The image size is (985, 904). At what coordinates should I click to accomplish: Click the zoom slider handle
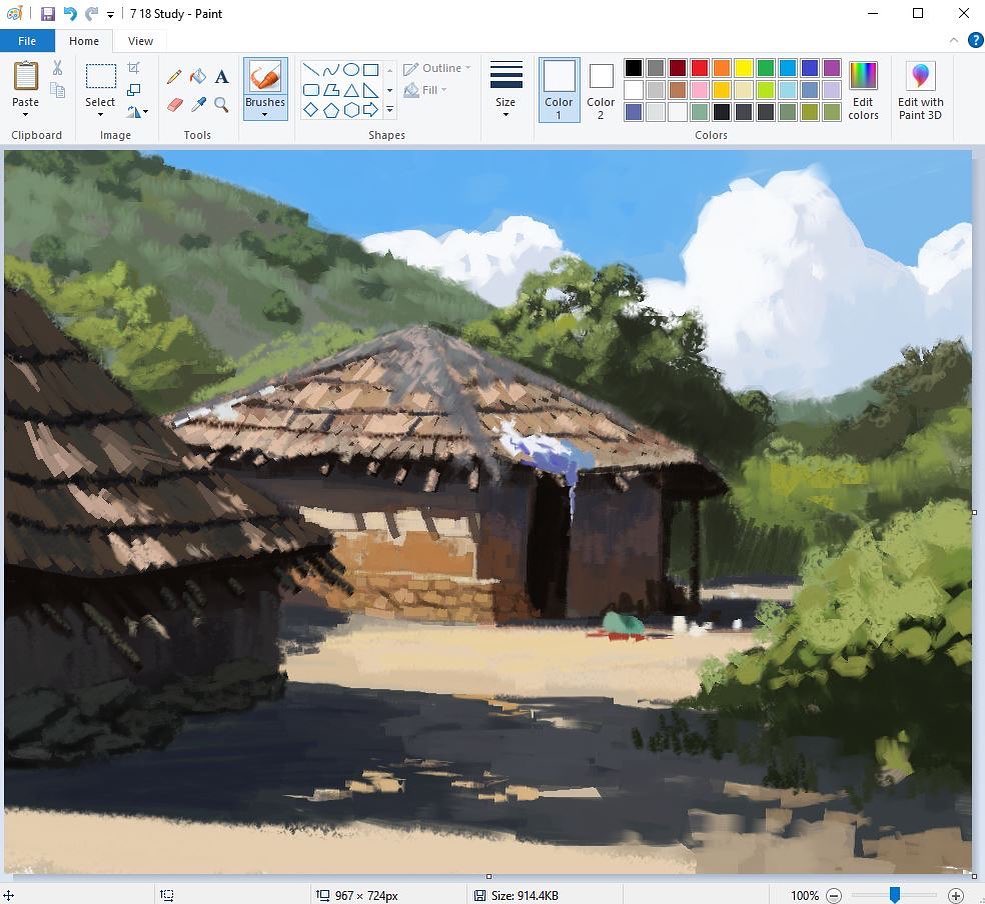pyautogui.click(x=895, y=895)
